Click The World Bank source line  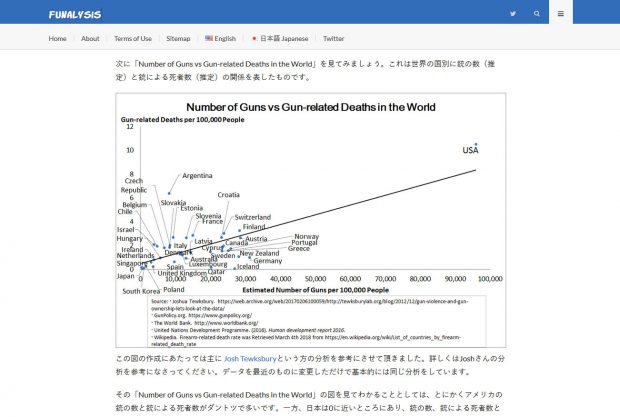pyautogui.click(x=205, y=323)
